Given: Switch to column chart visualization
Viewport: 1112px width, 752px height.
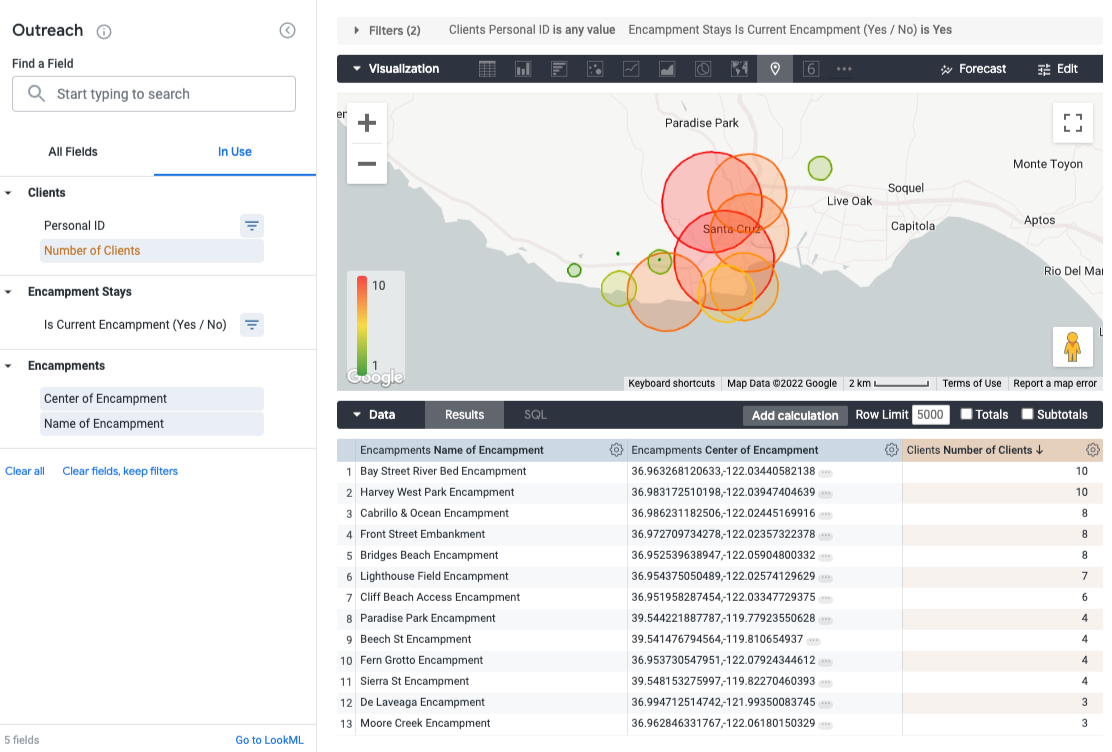Looking at the screenshot, I should click(523, 69).
